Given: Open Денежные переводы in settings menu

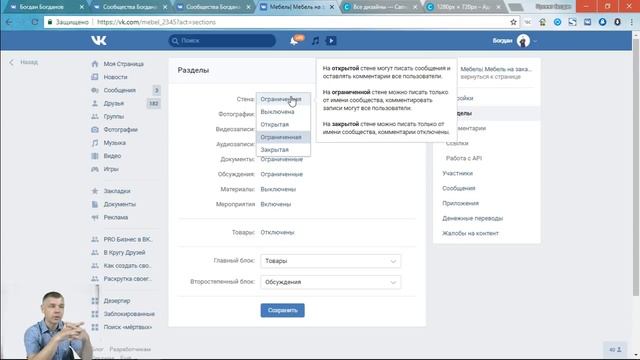Looking at the screenshot, I should 472,218.
